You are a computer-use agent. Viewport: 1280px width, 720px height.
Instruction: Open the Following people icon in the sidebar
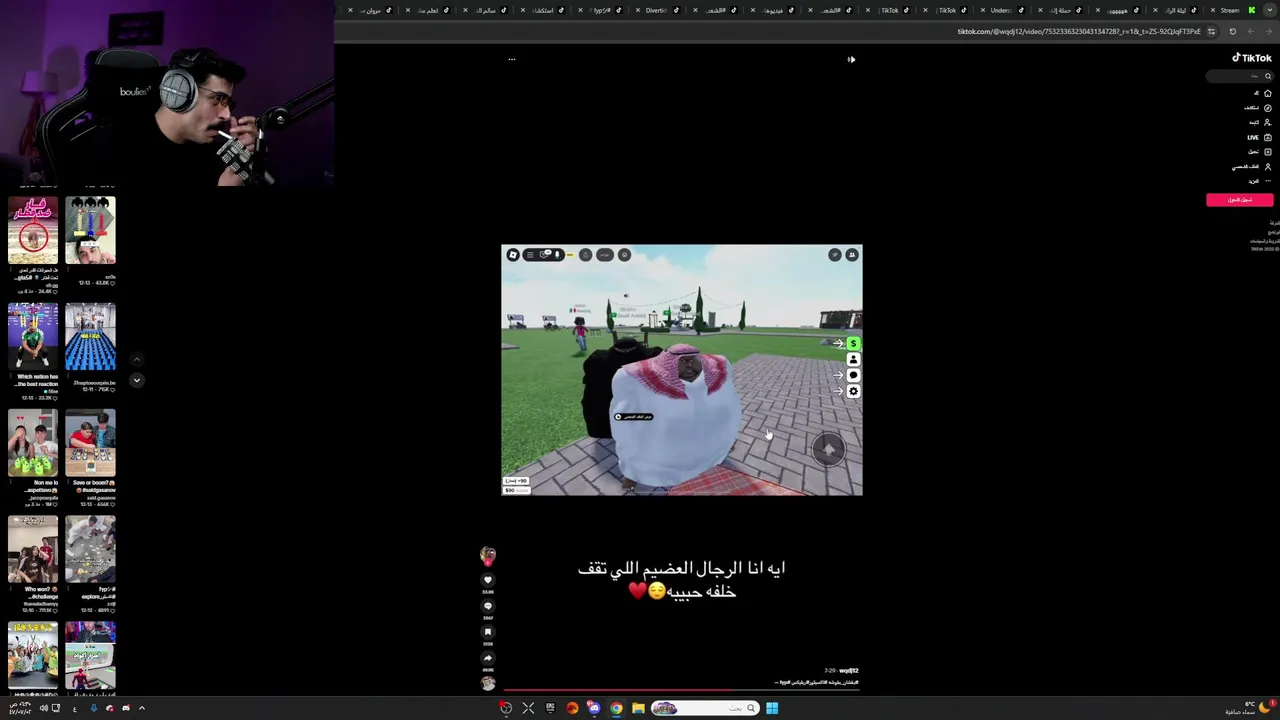click(x=1267, y=122)
